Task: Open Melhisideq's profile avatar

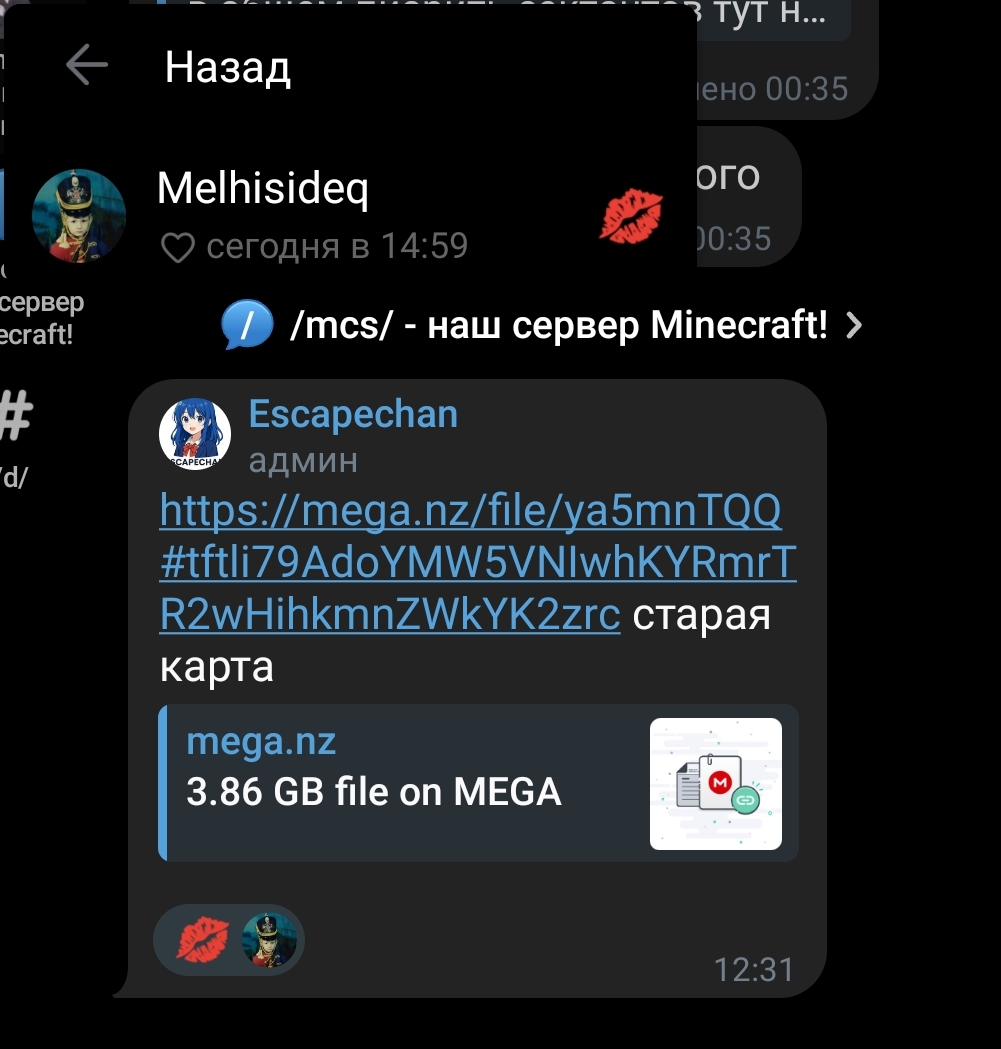Action: coord(79,215)
